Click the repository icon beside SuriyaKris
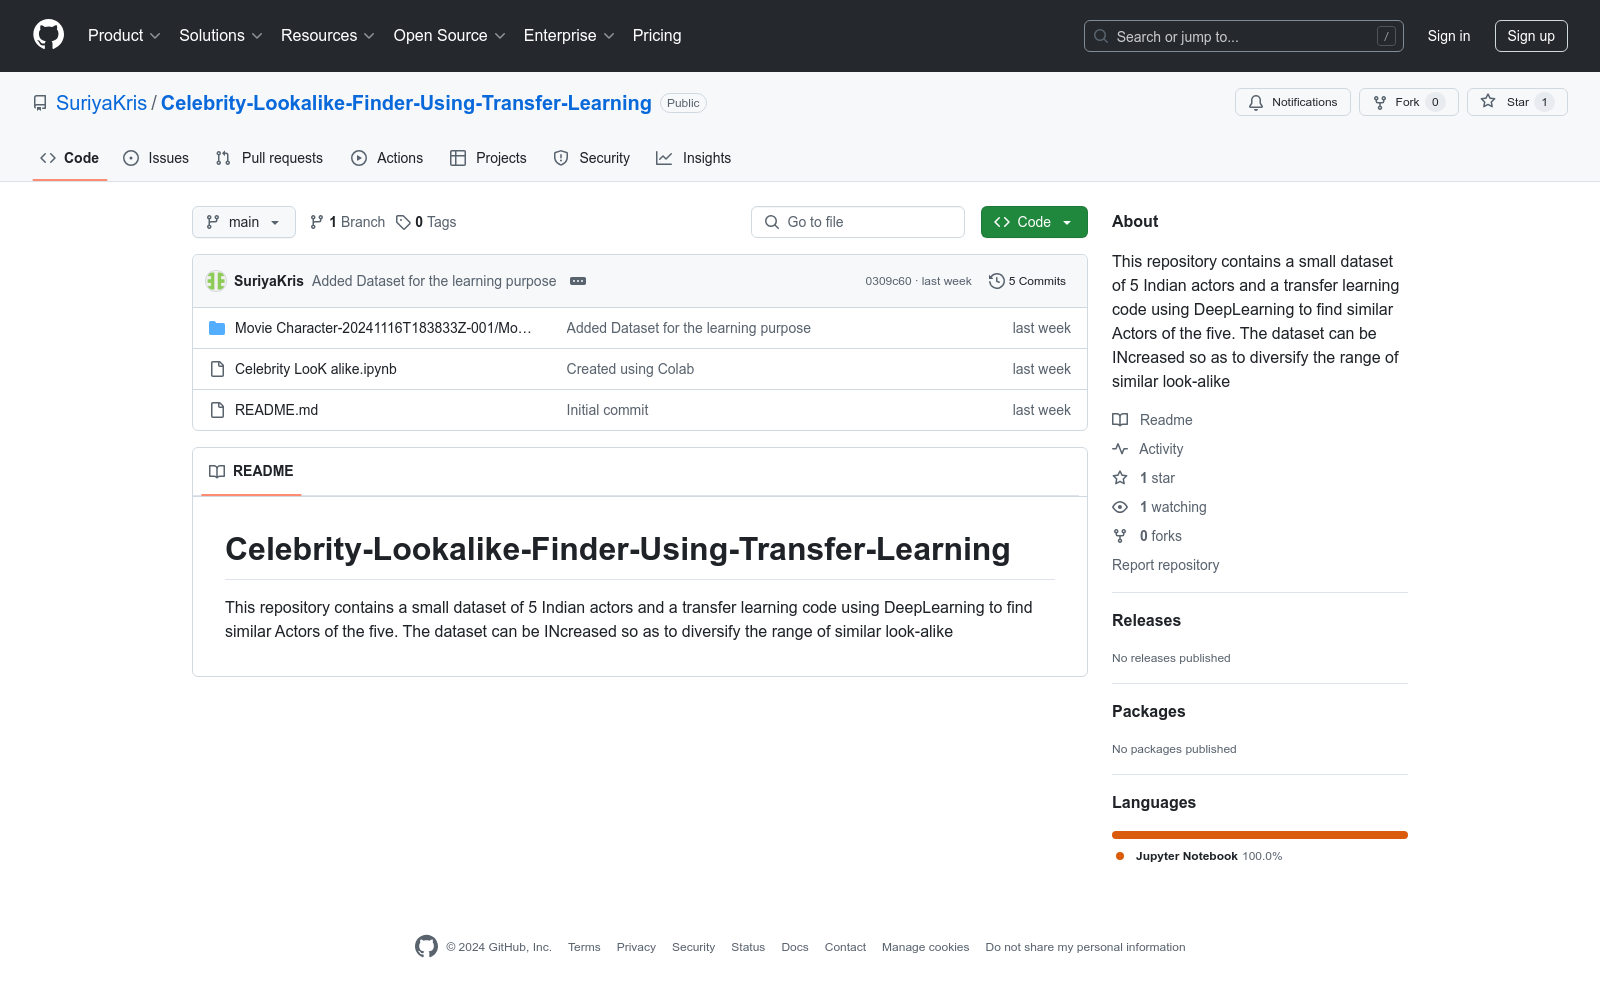1600x1000 pixels. (x=40, y=103)
